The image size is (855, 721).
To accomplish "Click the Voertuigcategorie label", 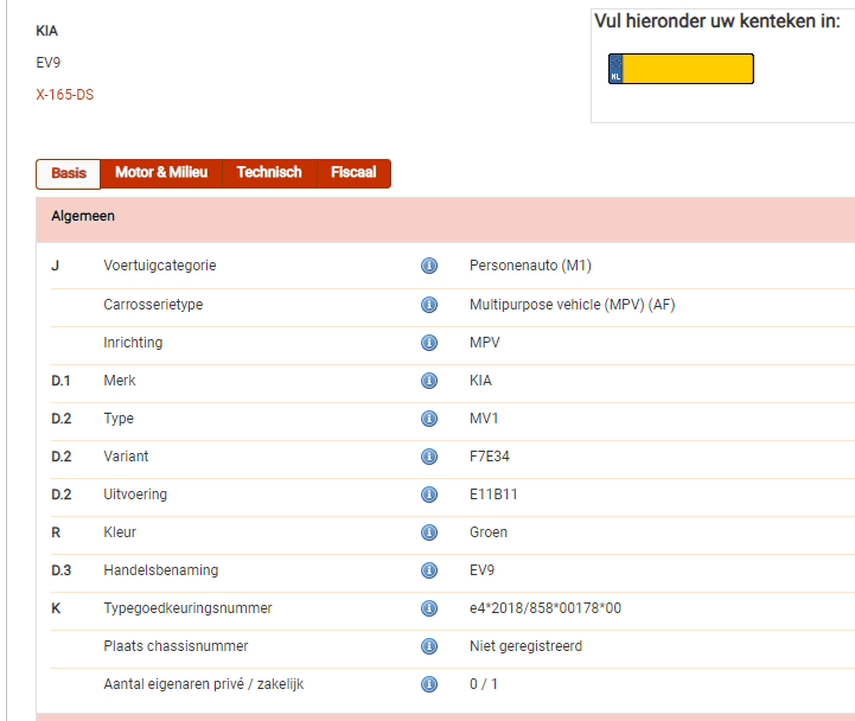I will [x=160, y=266].
